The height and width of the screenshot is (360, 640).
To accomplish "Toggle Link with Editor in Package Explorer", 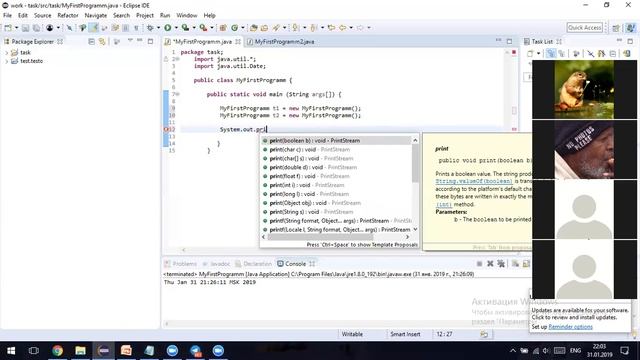I will click(102, 42).
